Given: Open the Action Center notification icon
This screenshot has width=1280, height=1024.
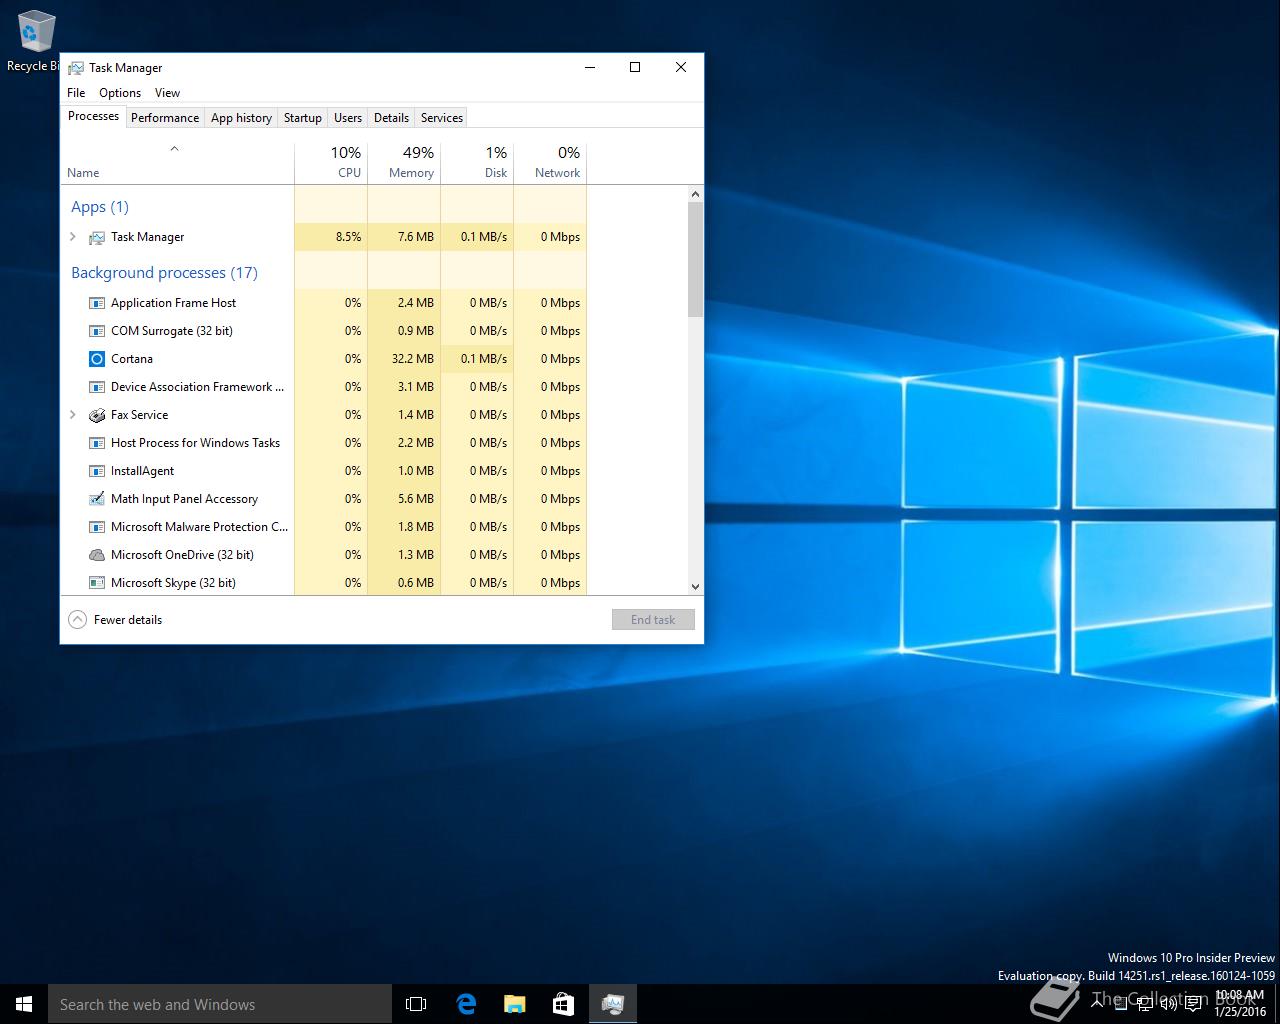Looking at the screenshot, I should click(1193, 1004).
